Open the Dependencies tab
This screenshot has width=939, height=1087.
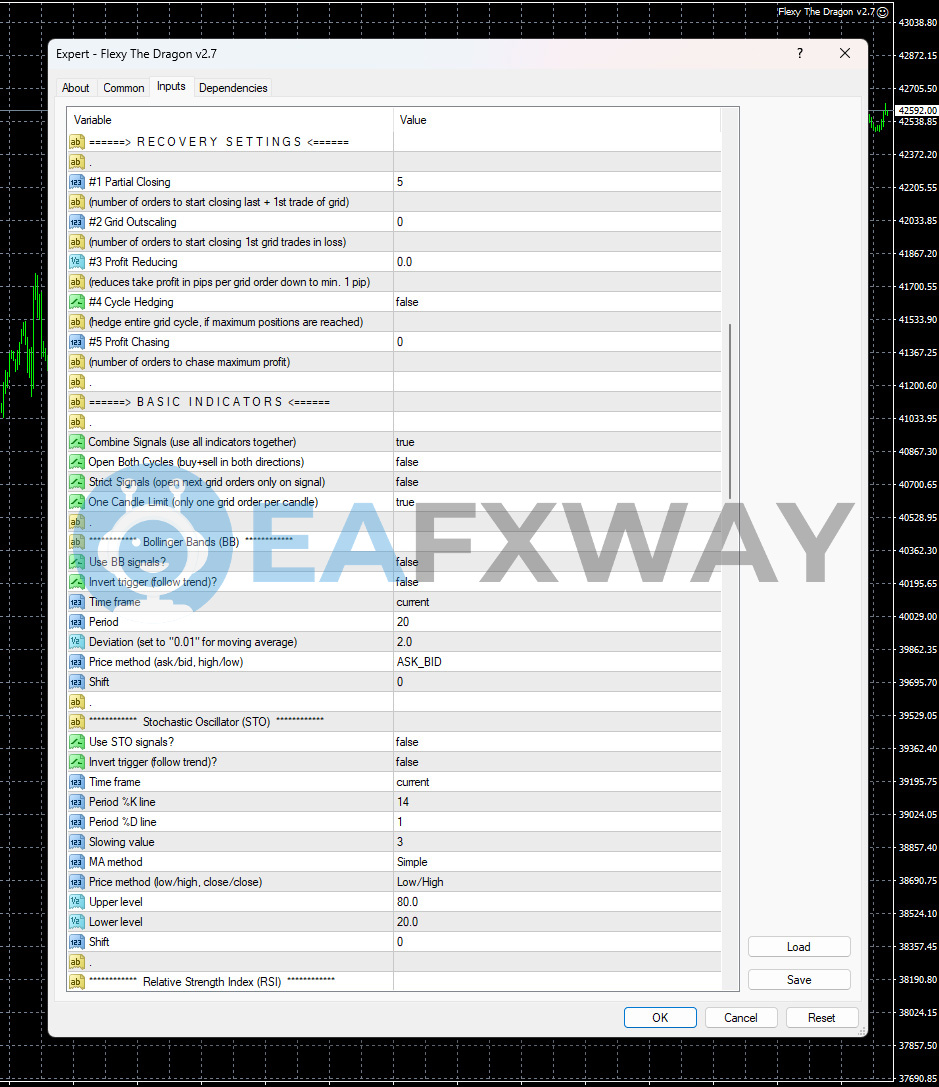(x=233, y=88)
